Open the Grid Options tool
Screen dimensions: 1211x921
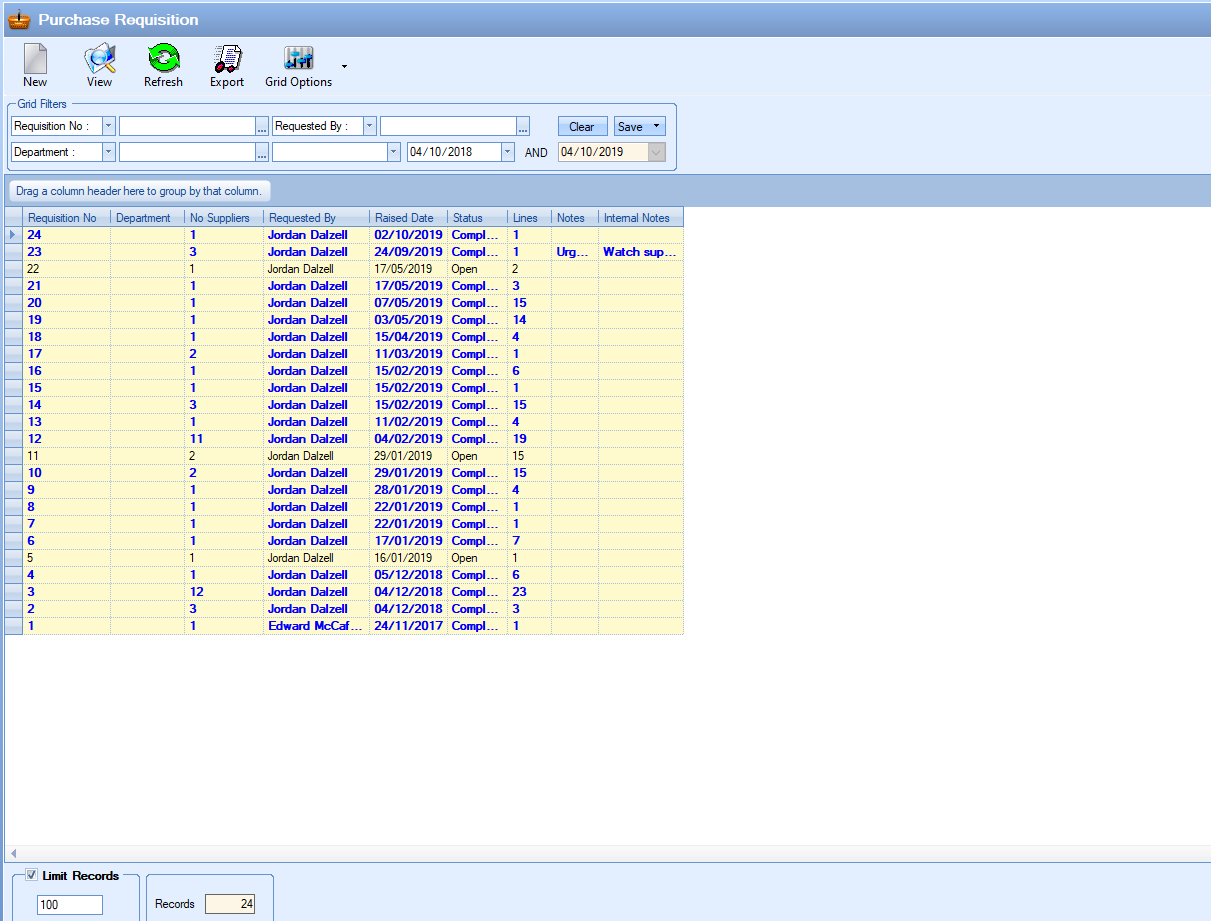[298, 60]
